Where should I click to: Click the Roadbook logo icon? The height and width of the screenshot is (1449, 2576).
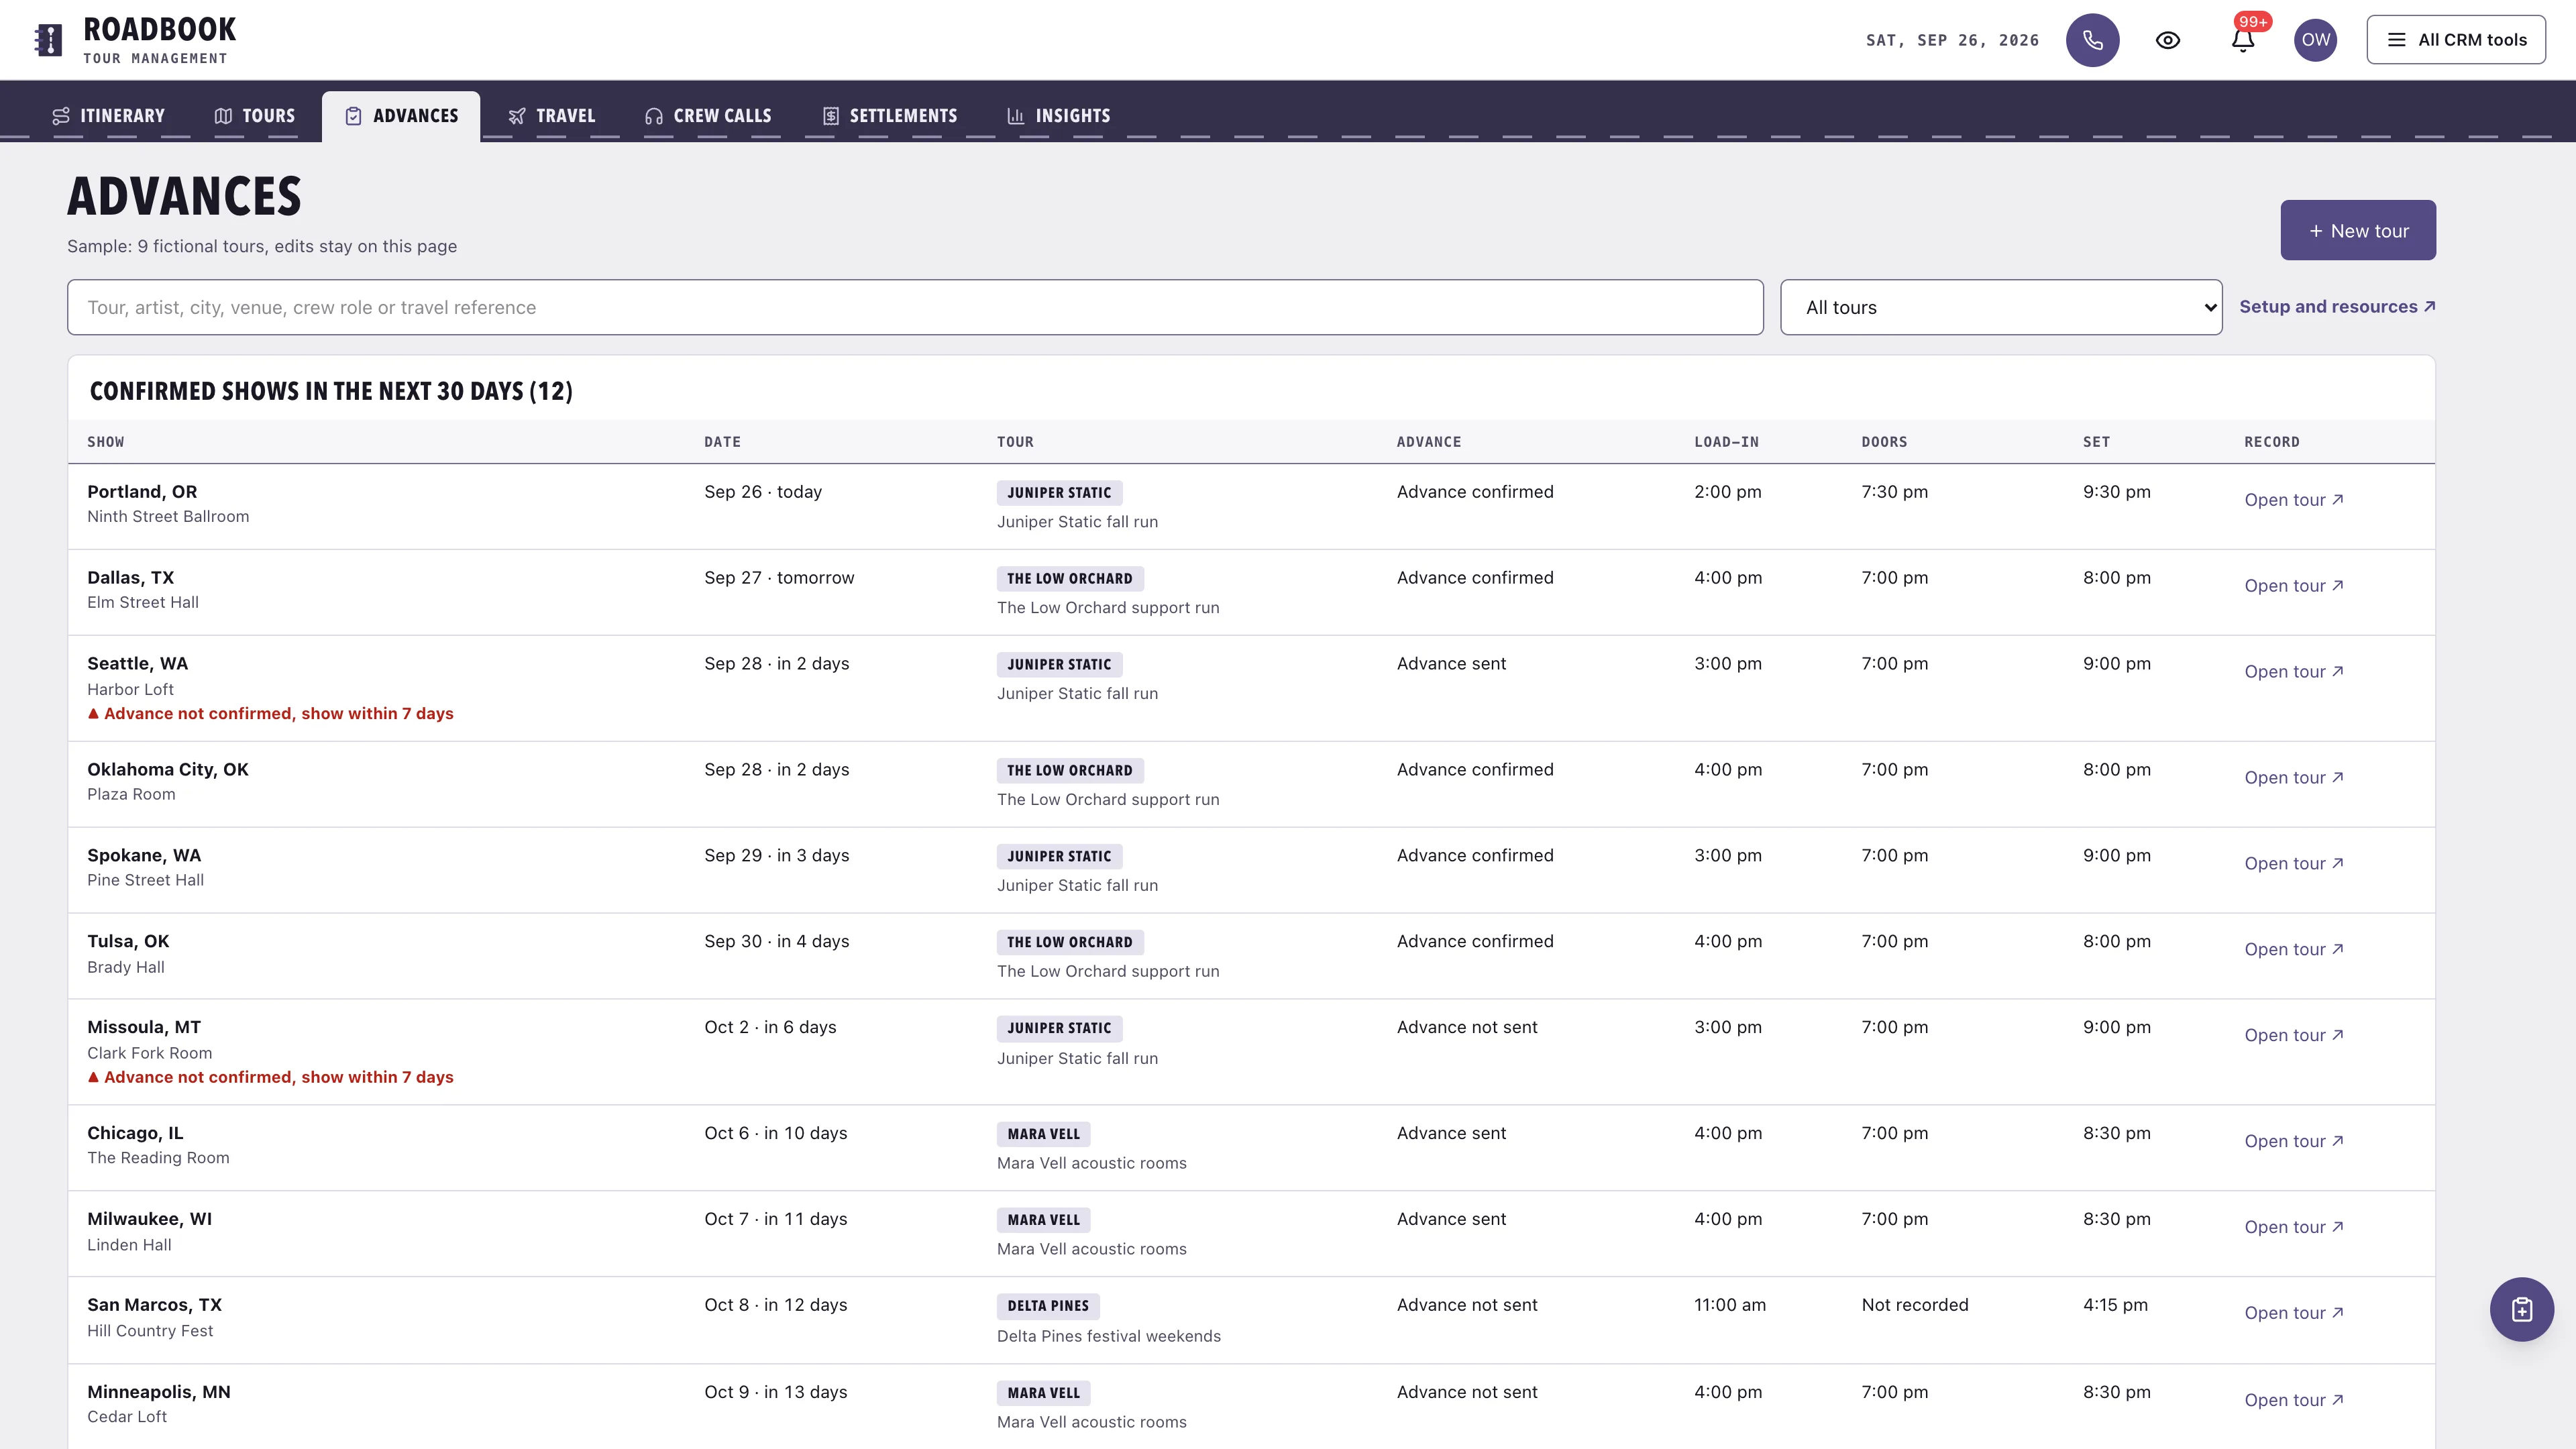click(48, 40)
